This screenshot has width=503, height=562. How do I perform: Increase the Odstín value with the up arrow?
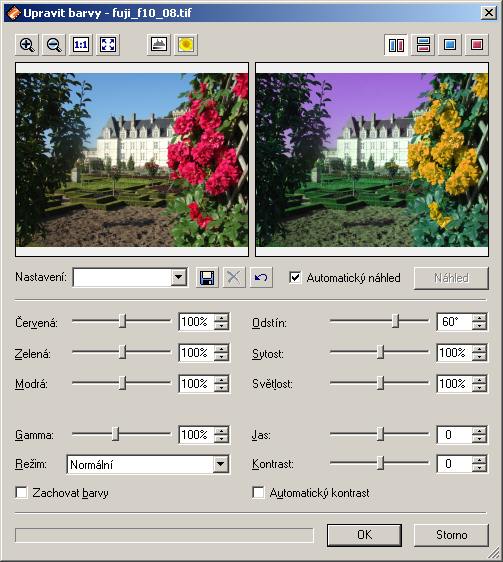[479, 318]
